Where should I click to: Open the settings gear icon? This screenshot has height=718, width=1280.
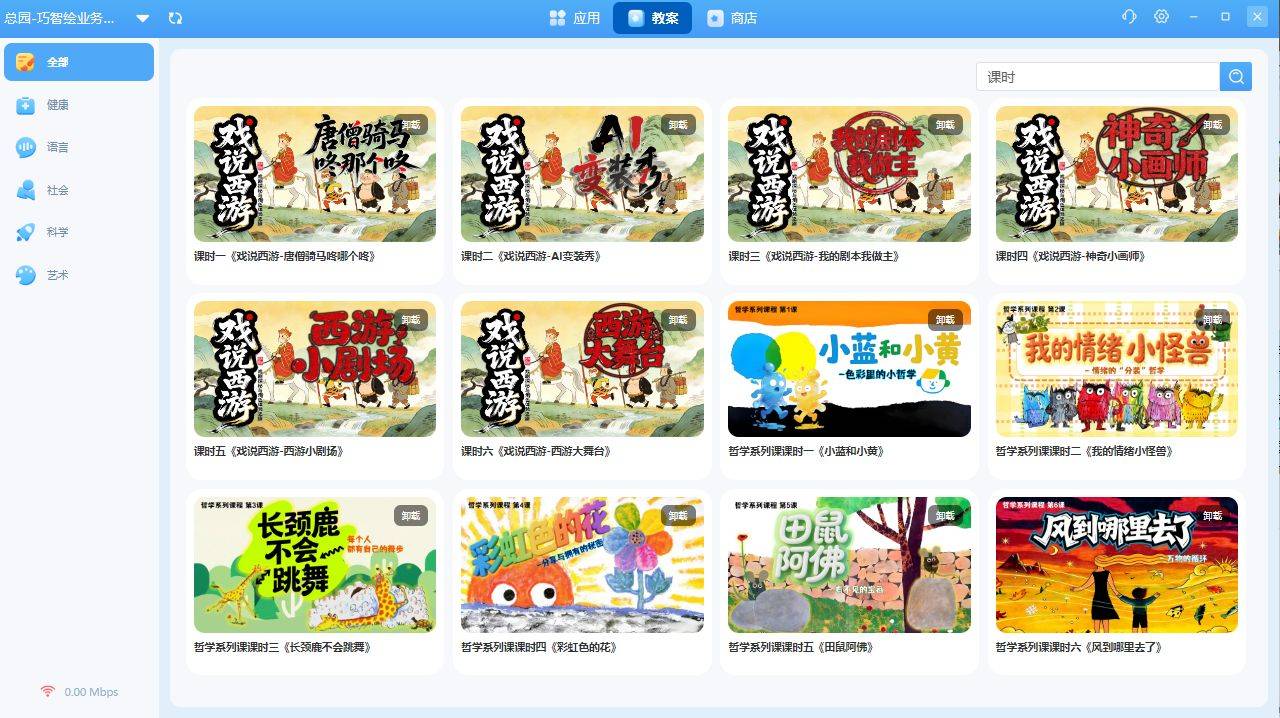click(x=1161, y=17)
